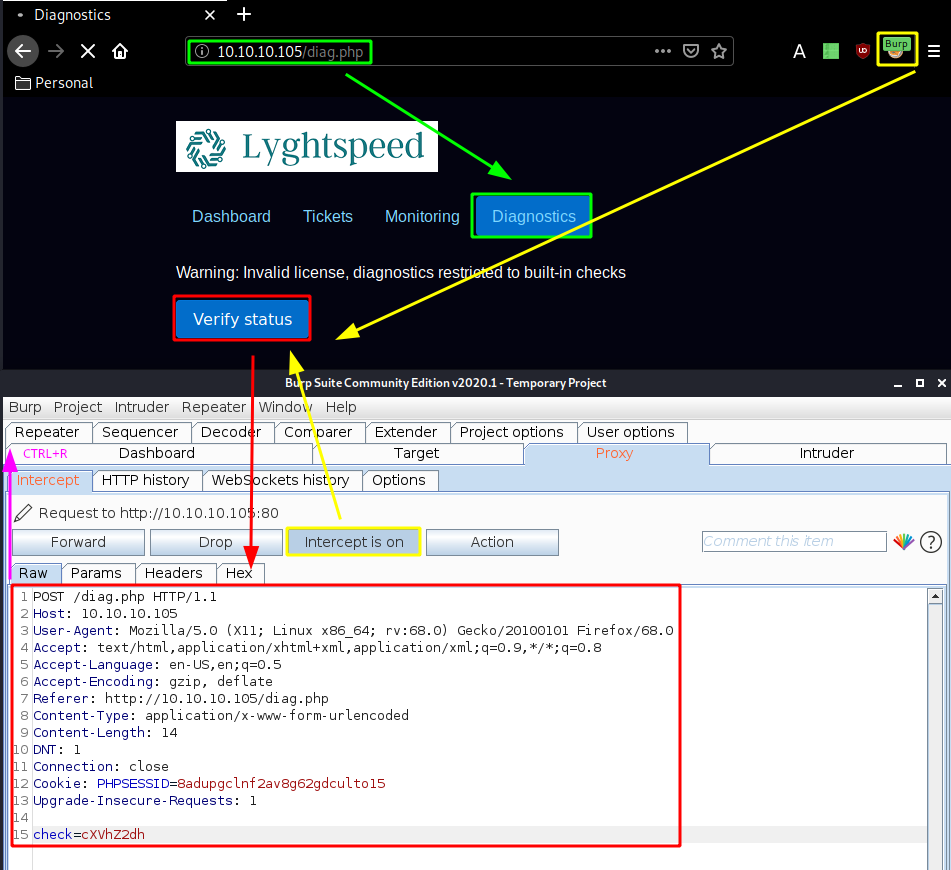
Task: Click the address bar URL field
Action: (459, 52)
